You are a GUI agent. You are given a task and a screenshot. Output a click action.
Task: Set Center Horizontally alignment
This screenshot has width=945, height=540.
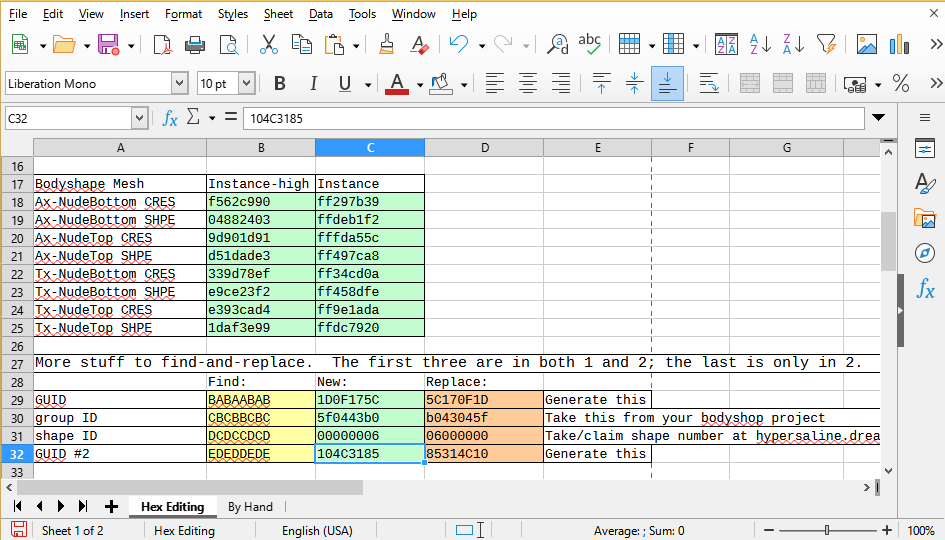pyautogui.click(x=527, y=84)
